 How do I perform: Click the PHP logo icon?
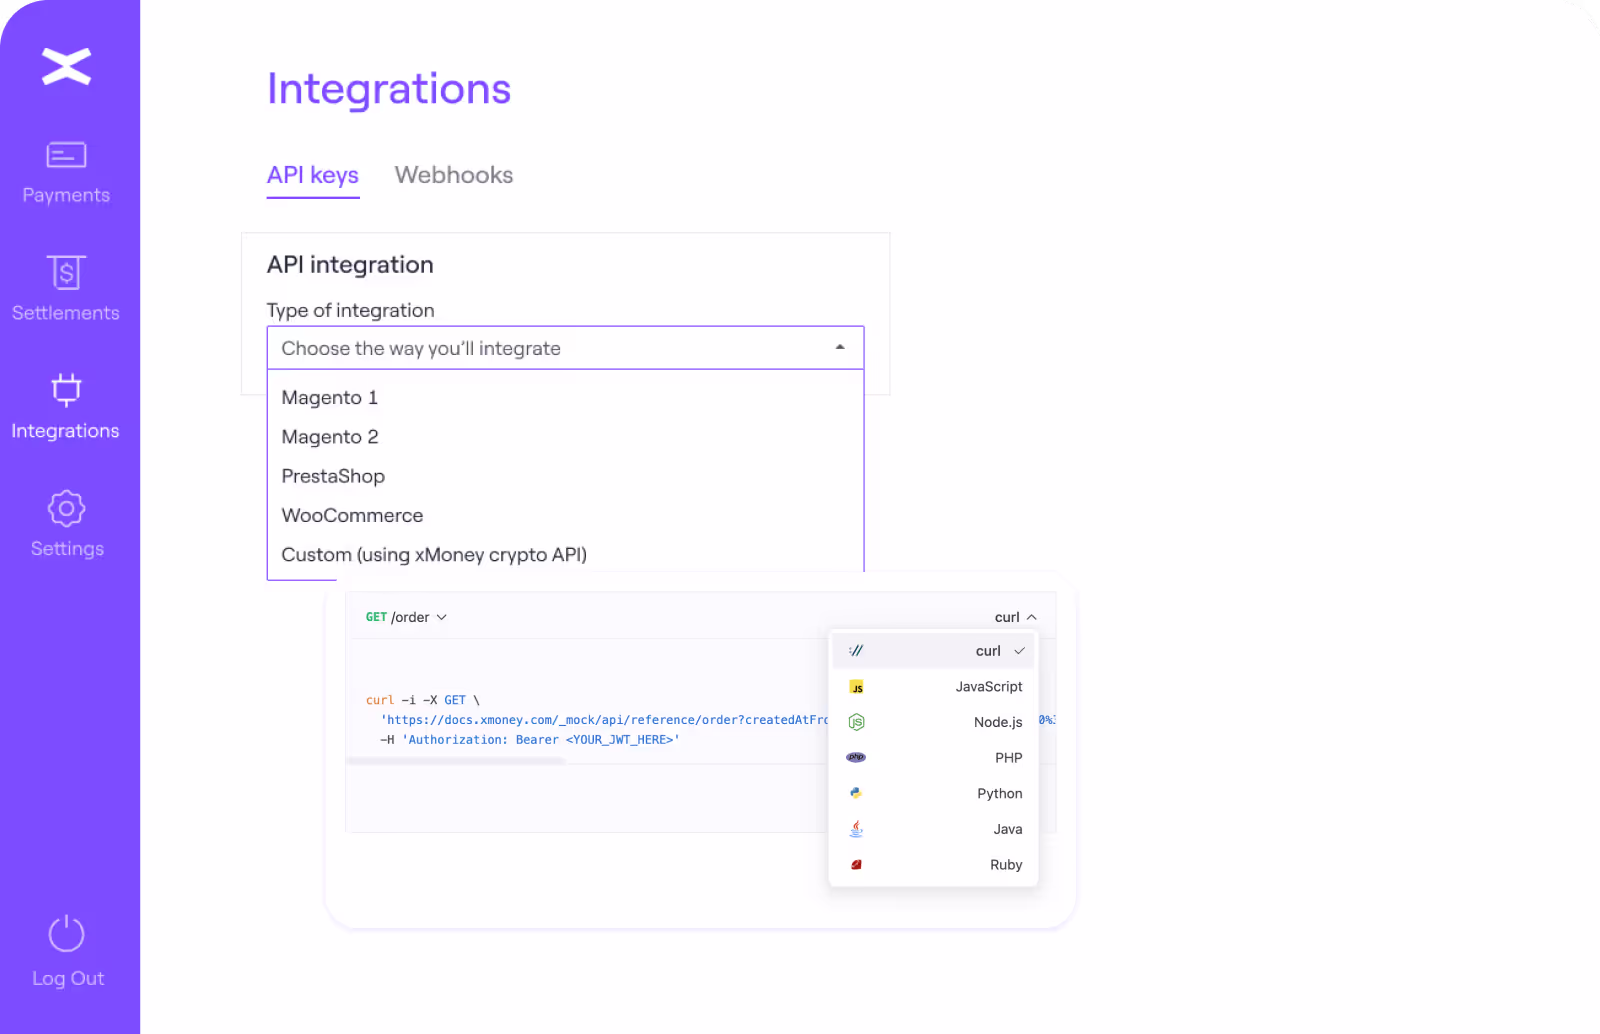tap(856, 758)
